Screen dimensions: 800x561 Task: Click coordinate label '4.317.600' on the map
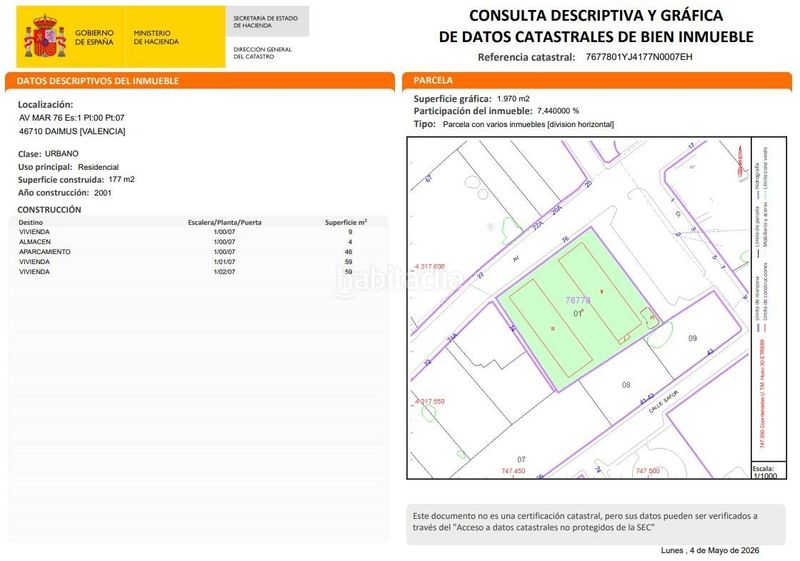[430, 266]
